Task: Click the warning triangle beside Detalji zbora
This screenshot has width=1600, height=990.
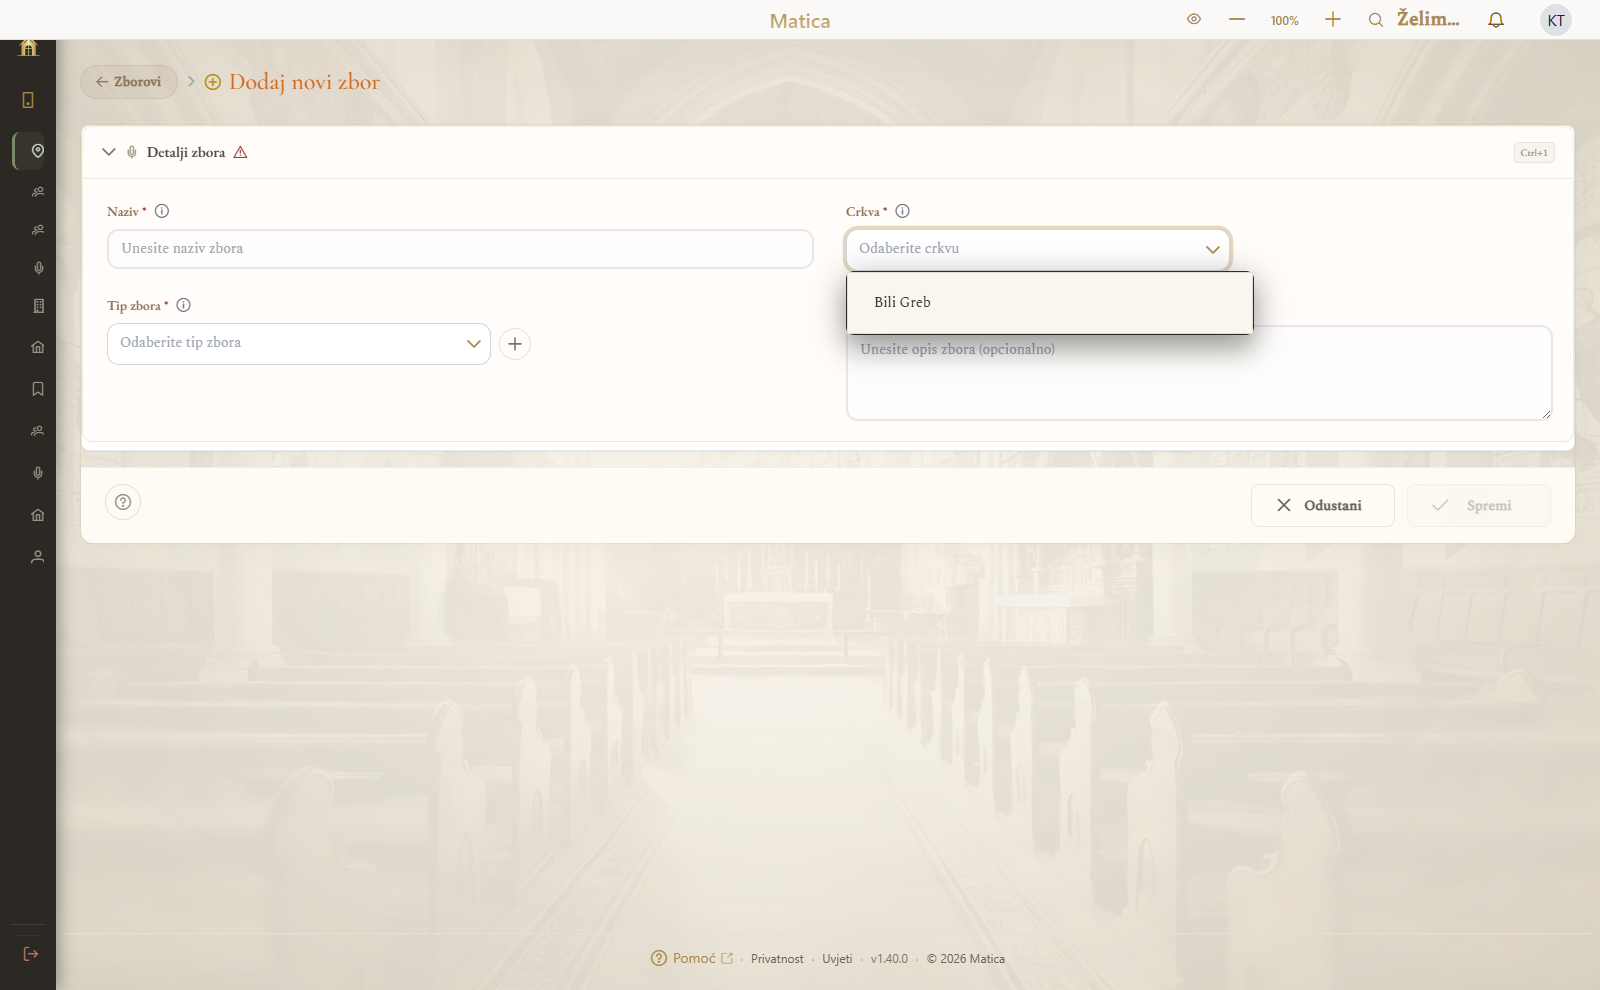Action: coord(240,152)
